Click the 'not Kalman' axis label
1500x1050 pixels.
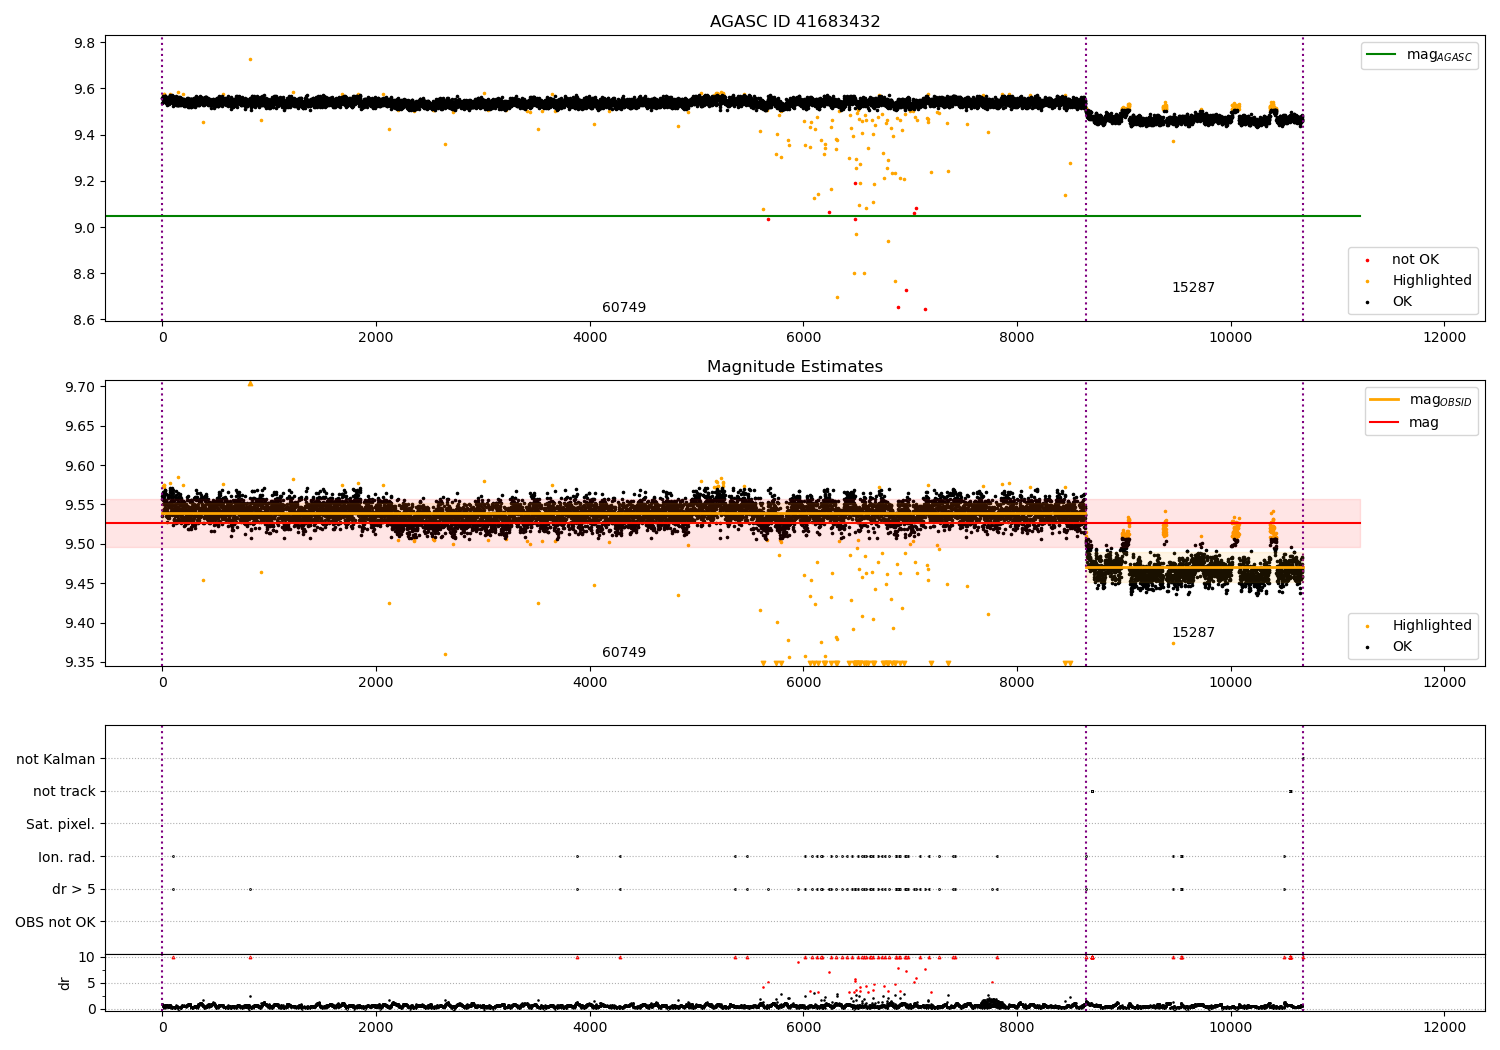coord(56,760)
